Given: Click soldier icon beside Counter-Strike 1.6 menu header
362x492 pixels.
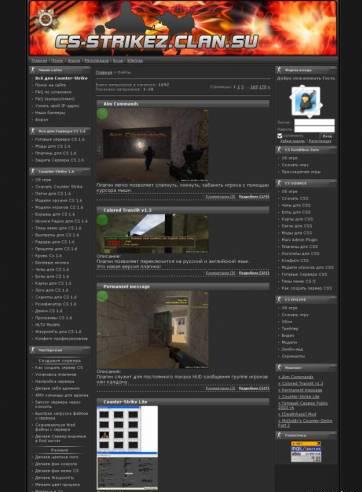Looking at the screenshot, I should pyautogui.click(x=33, y=171).
